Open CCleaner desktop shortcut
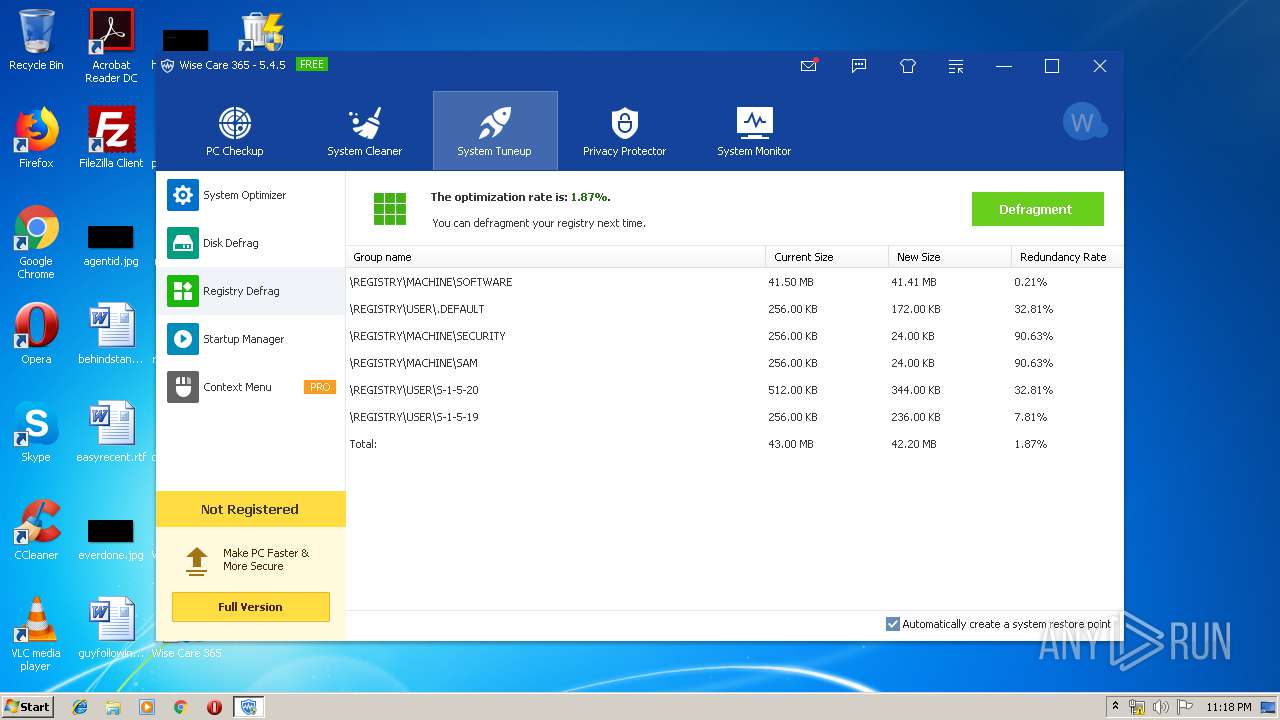Screen dimensions: 1280x720 click(x=36, y=530)
